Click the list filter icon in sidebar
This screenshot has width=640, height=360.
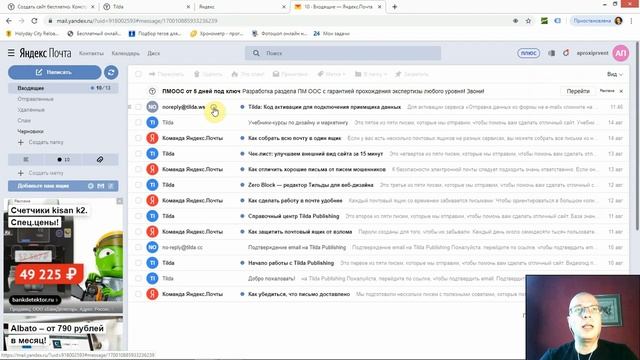tap(26, 160)
